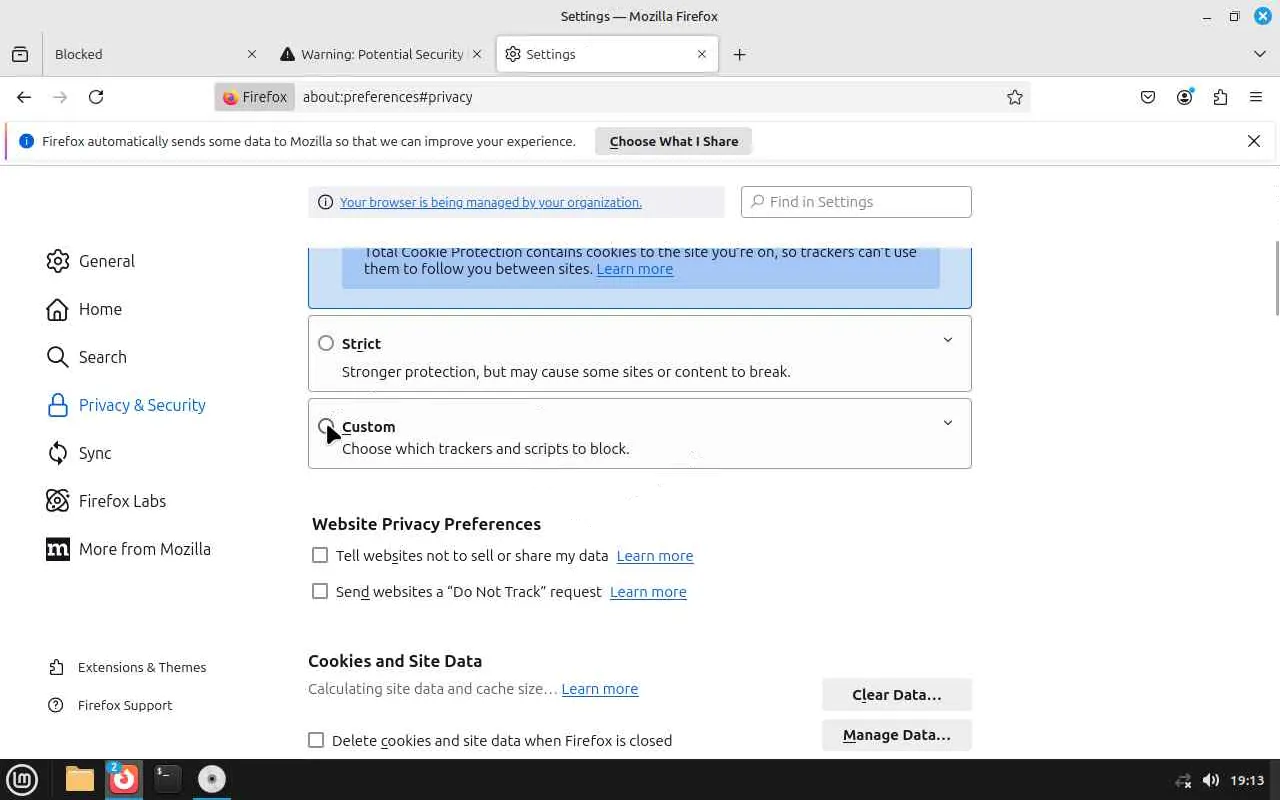This screenshot has width=1280, height=800.
Task: Switch to the Blocked tab
Action: click(140, 54)
